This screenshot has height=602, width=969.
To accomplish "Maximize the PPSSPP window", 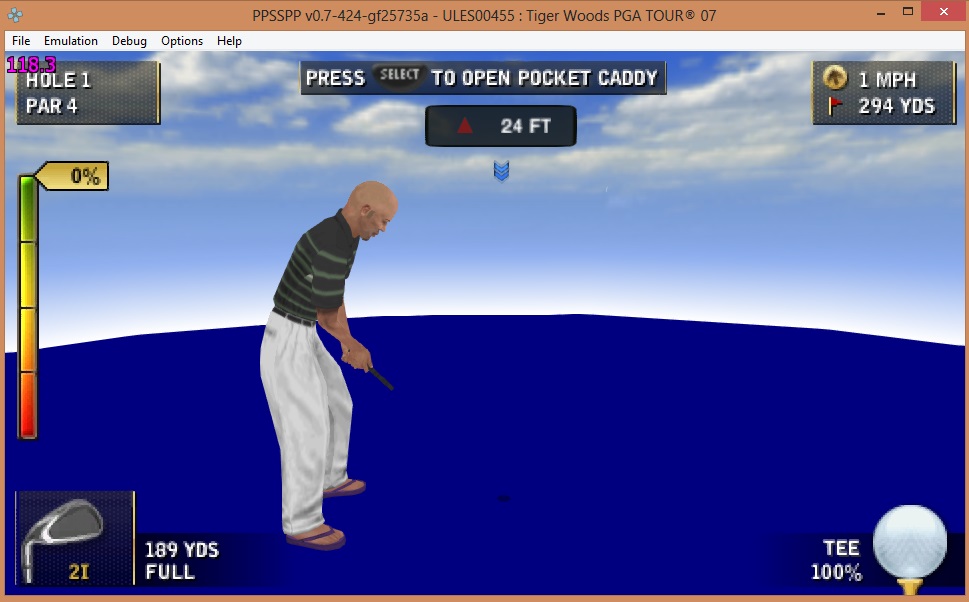I will coord(908,12).
